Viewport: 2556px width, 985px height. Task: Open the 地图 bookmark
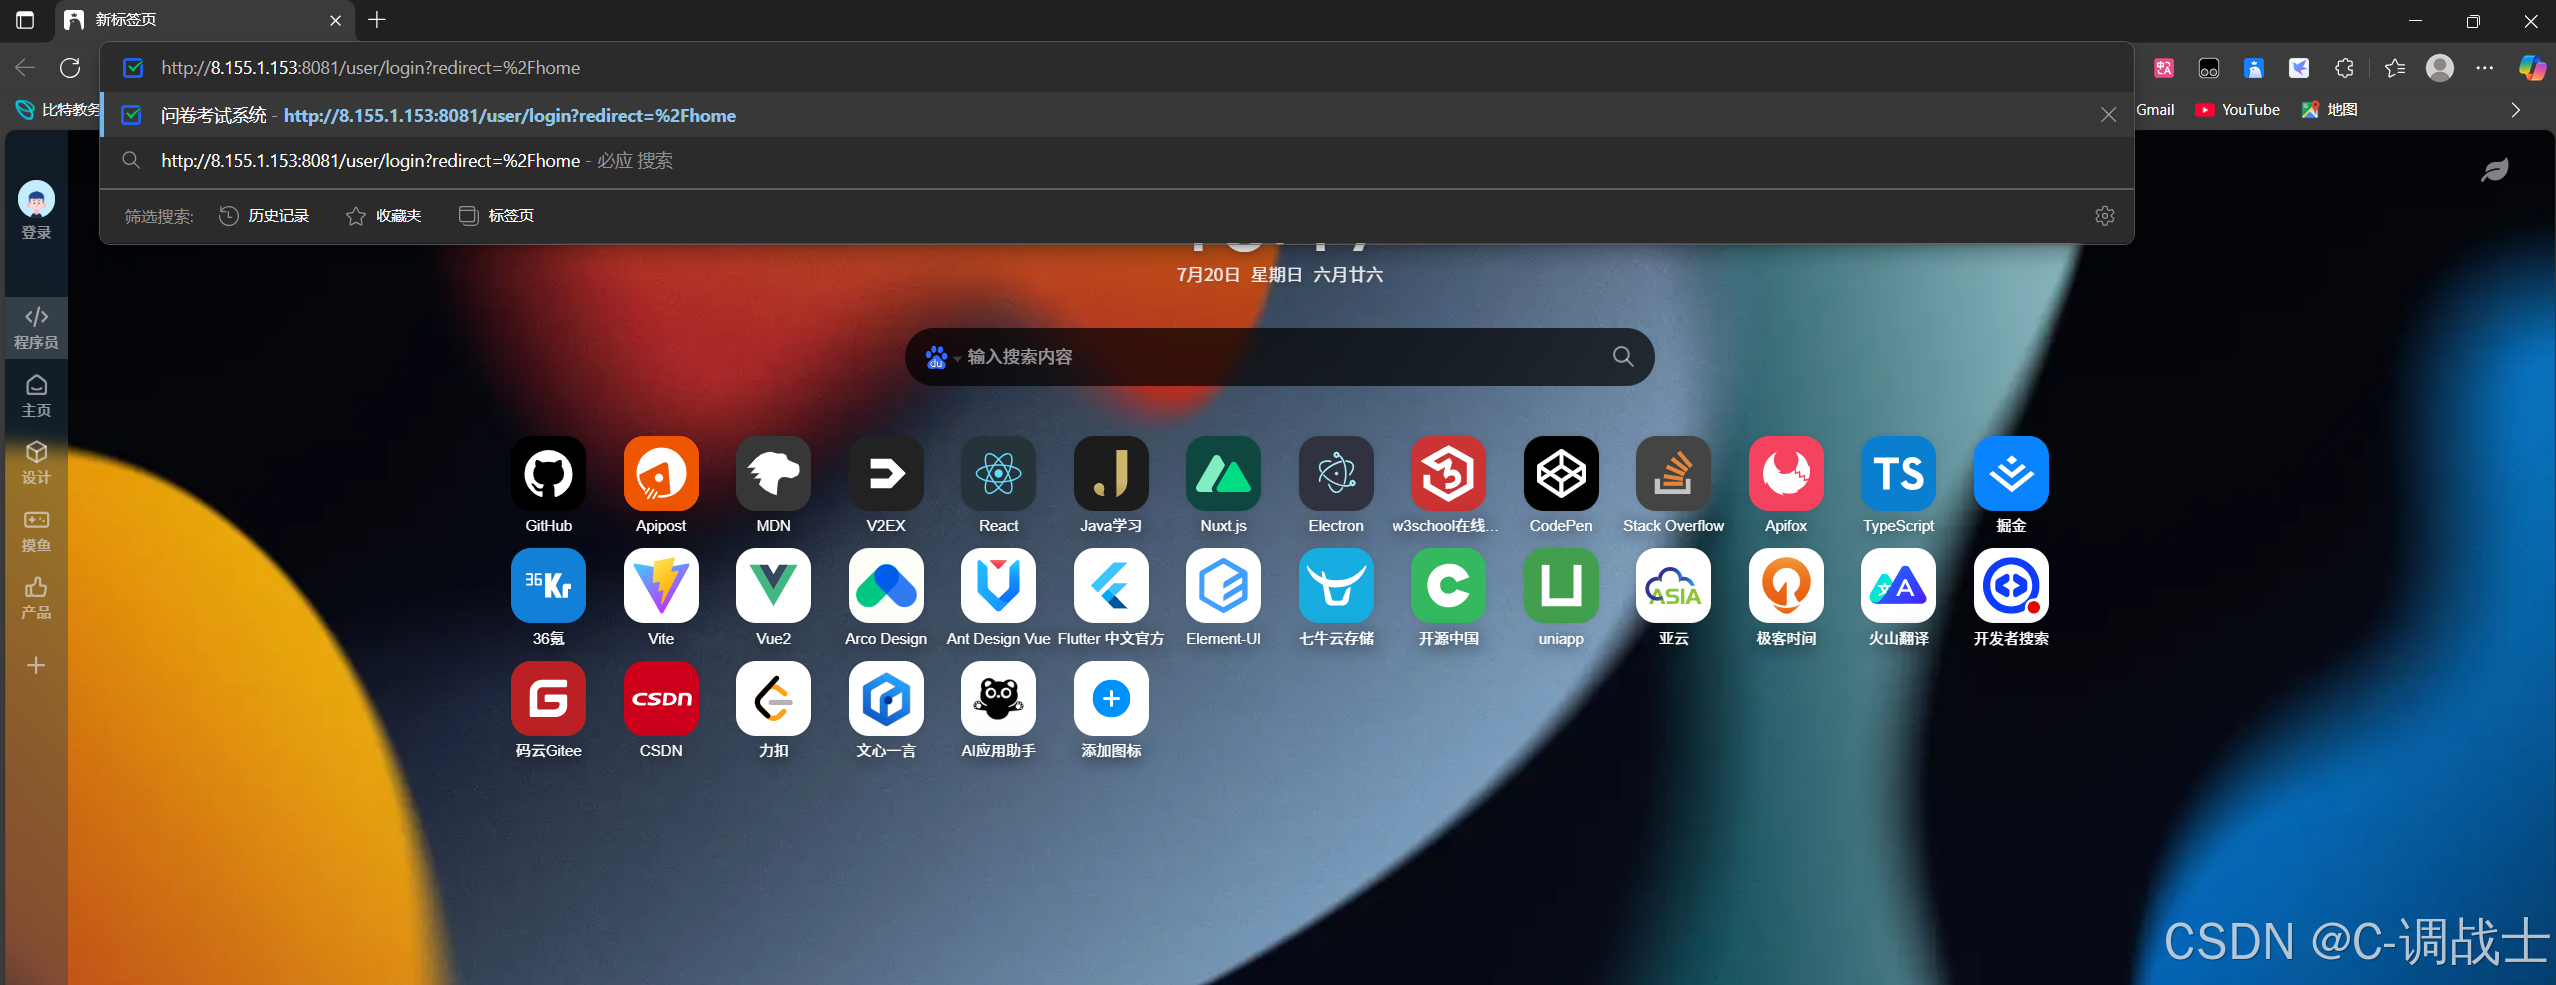pyautogui.click(x=2330, y=110)
